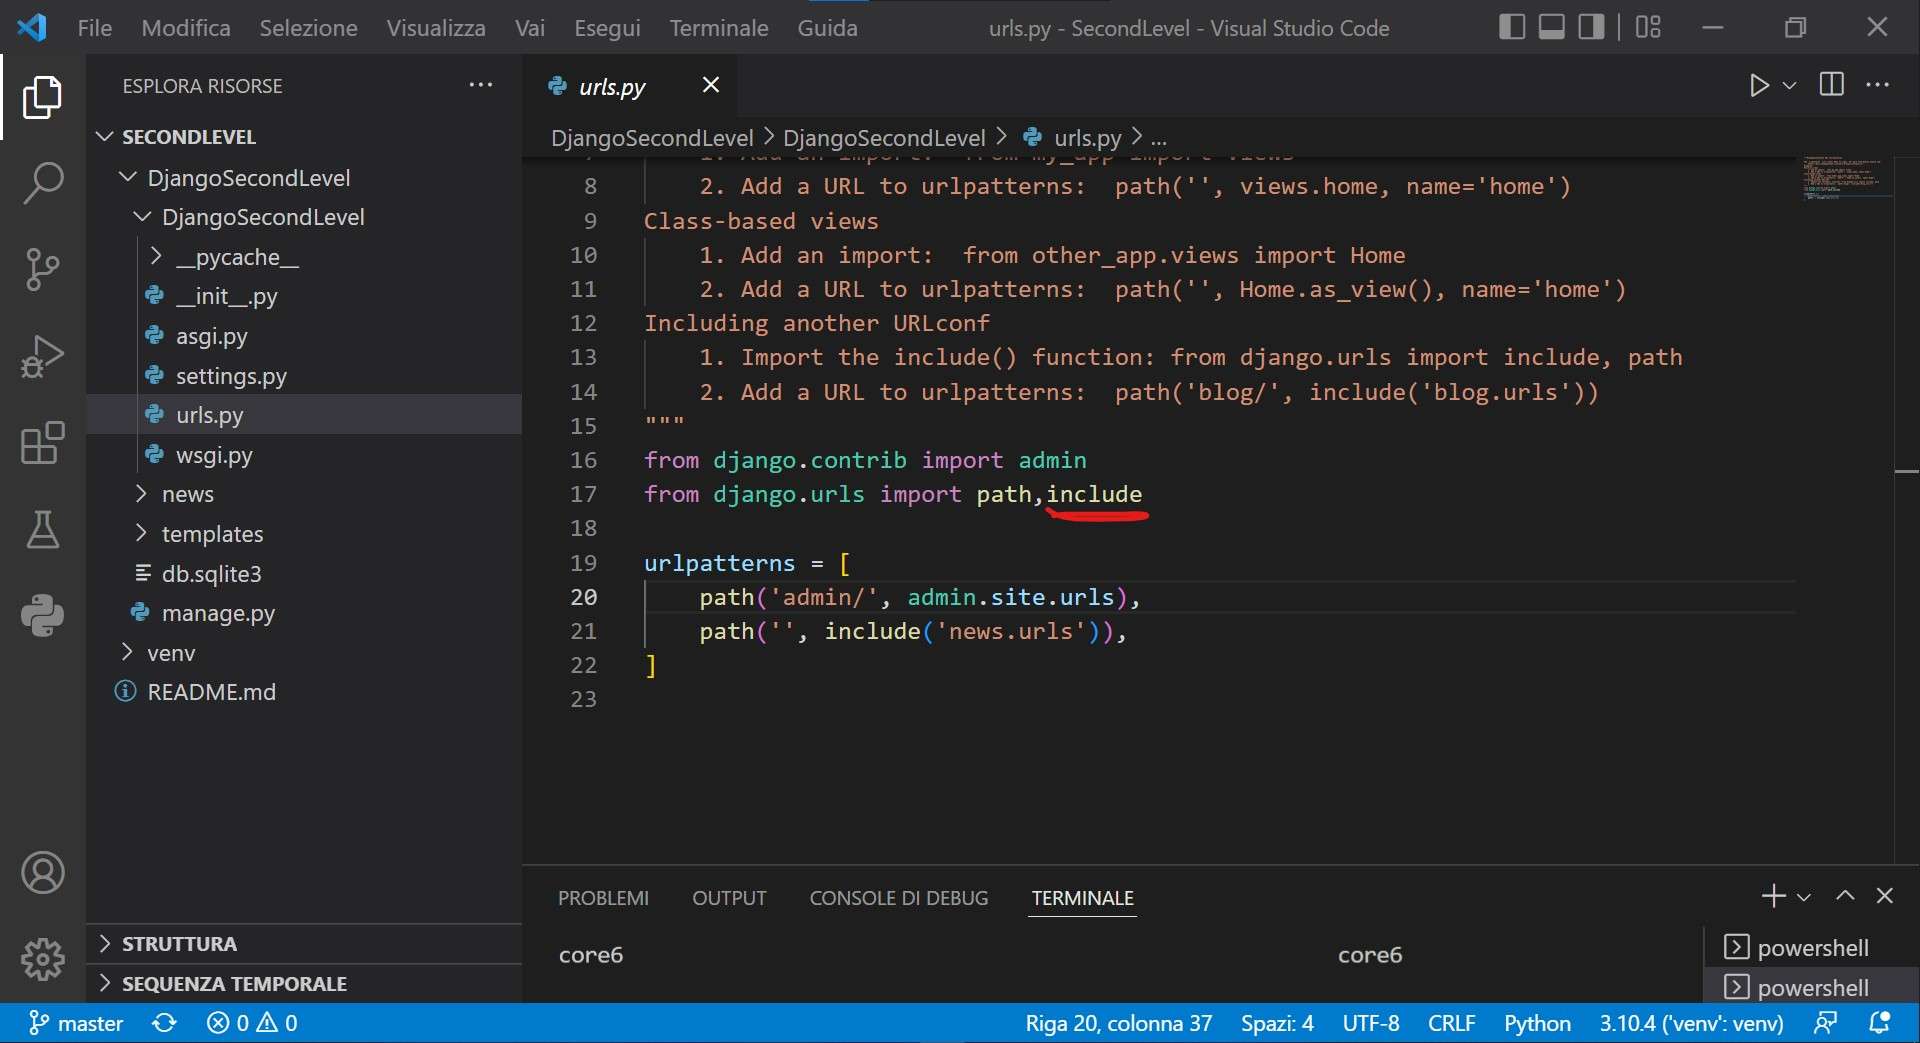Image resolution: width=1920 pixels, height=1043 pixels.
Task: Maximize the panel size with caret
Action: click(1845, 896)
